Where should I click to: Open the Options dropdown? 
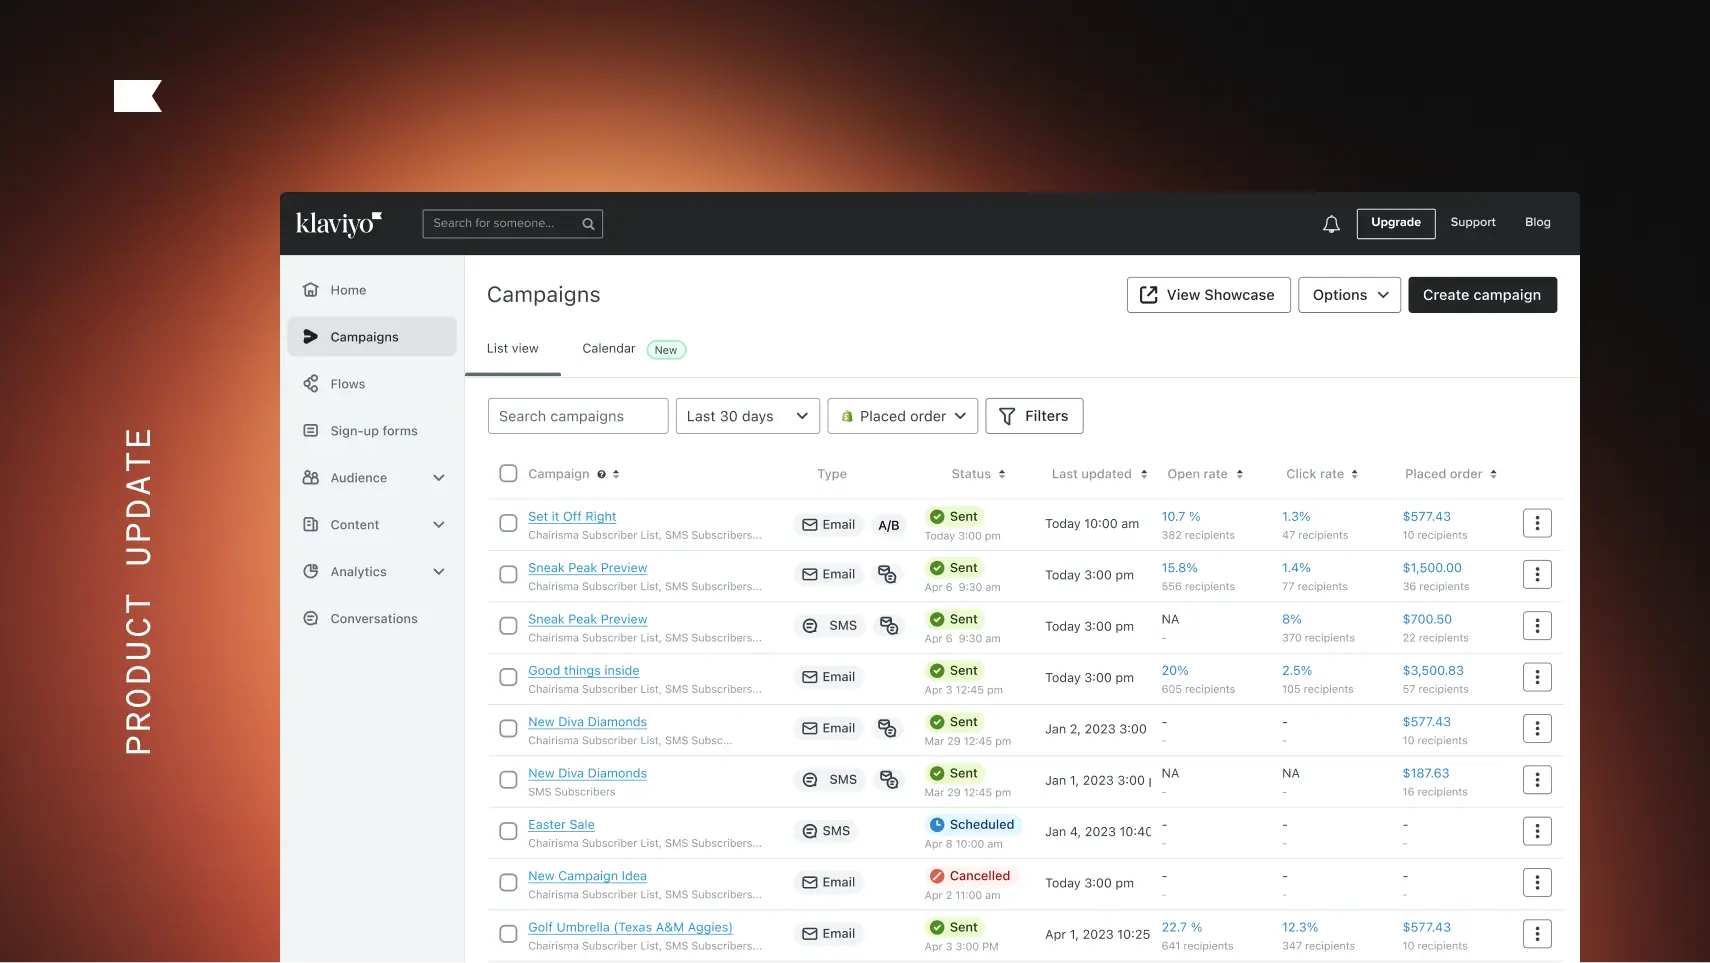click(1350, 295)
